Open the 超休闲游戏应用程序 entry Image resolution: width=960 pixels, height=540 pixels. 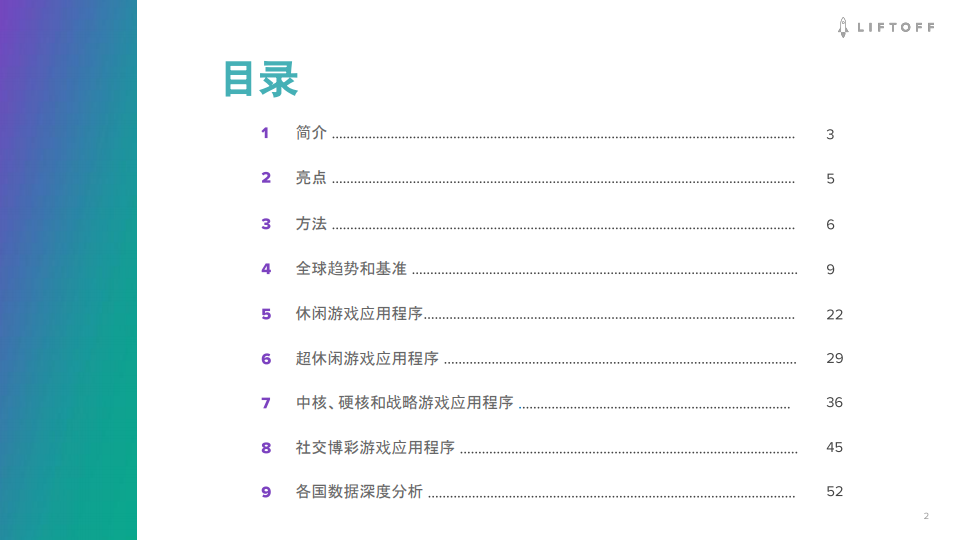pos(367,358)
